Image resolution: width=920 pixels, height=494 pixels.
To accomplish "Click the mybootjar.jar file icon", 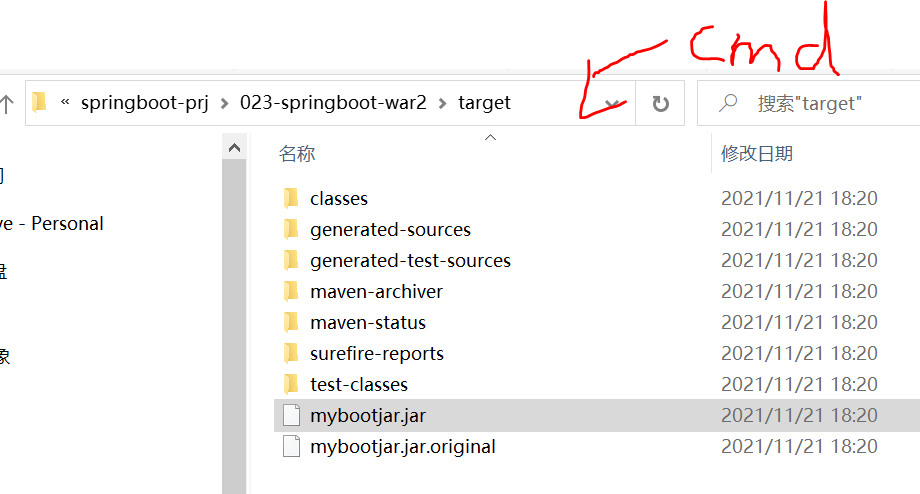I will pyautogui.click(x=292, y=415).
